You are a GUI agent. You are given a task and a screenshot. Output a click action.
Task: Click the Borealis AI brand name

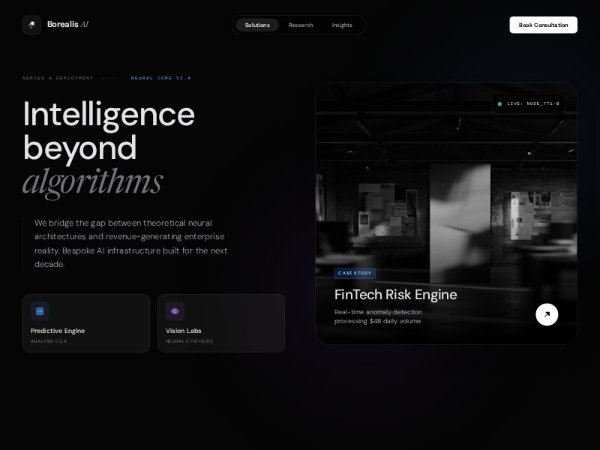(68, 24)
